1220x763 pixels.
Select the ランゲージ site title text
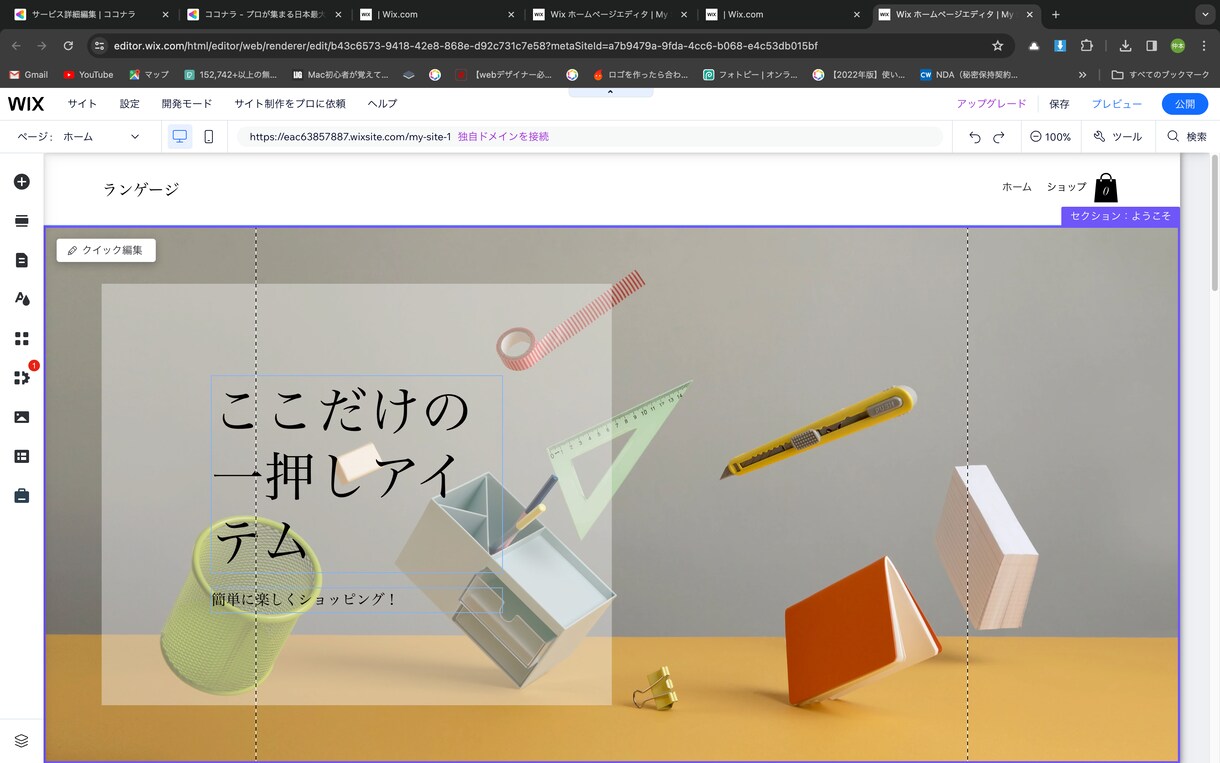pos(141,189)
